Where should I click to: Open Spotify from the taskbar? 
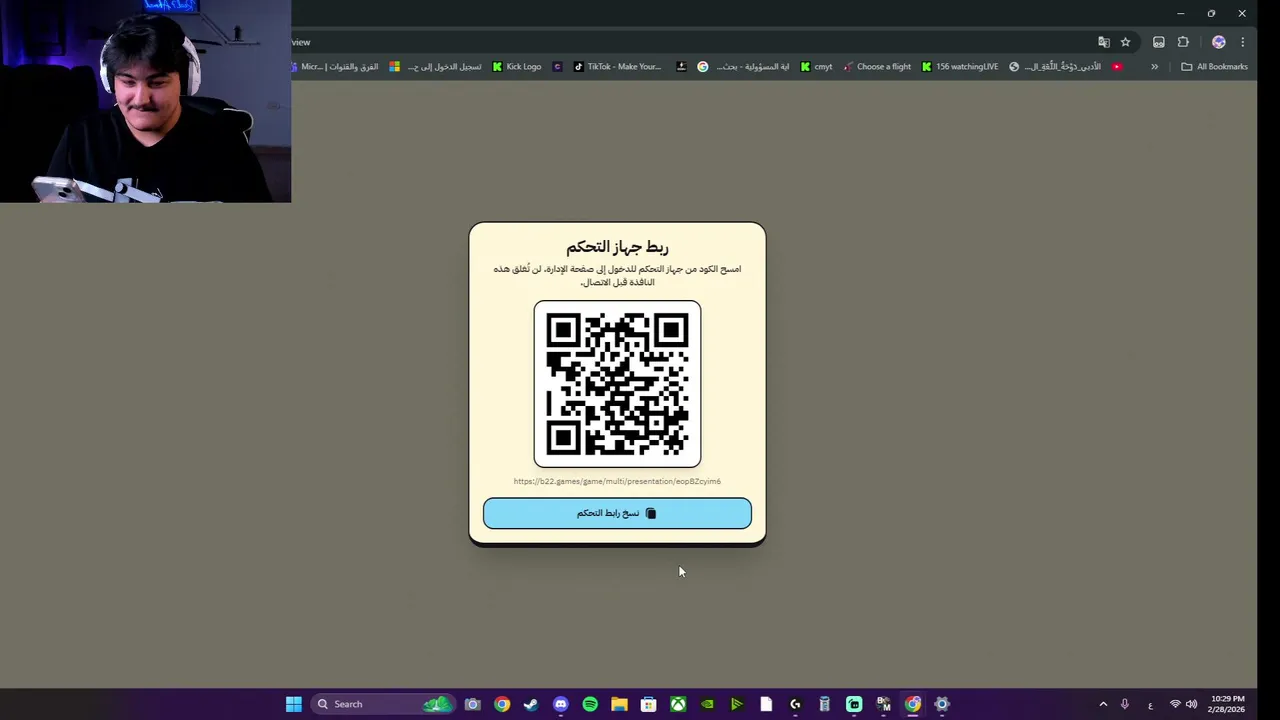point(590,704)
